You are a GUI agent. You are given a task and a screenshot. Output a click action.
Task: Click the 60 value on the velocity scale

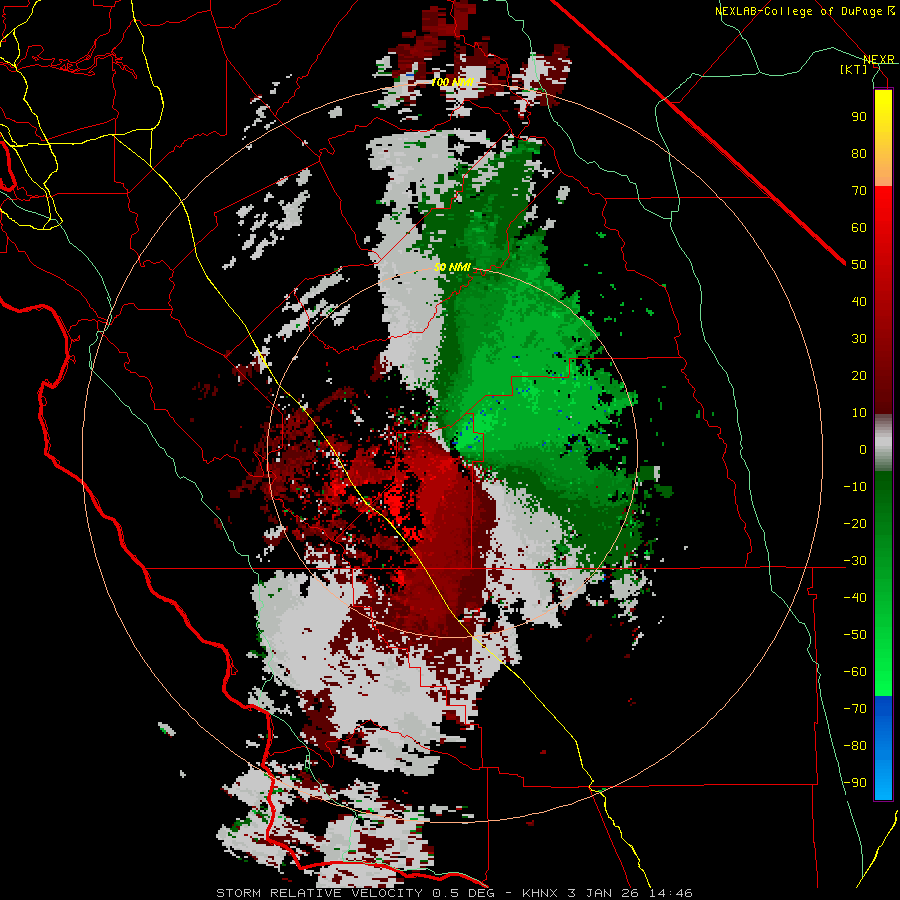[x=859, y=227]
